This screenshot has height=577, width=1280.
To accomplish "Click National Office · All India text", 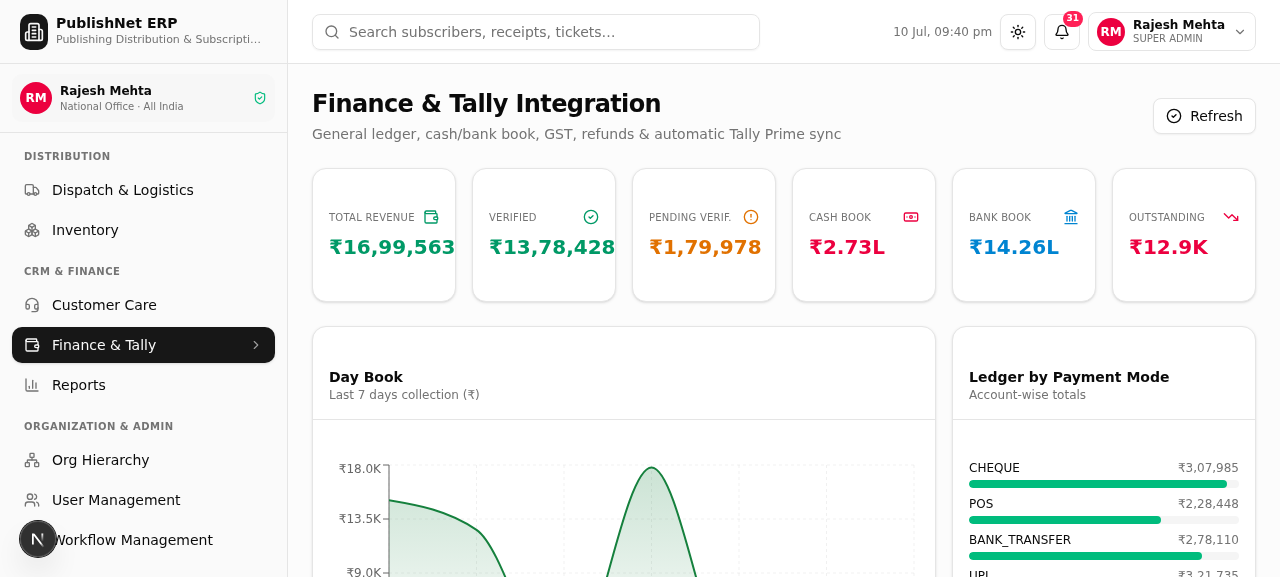I will [x=122, y=106].
